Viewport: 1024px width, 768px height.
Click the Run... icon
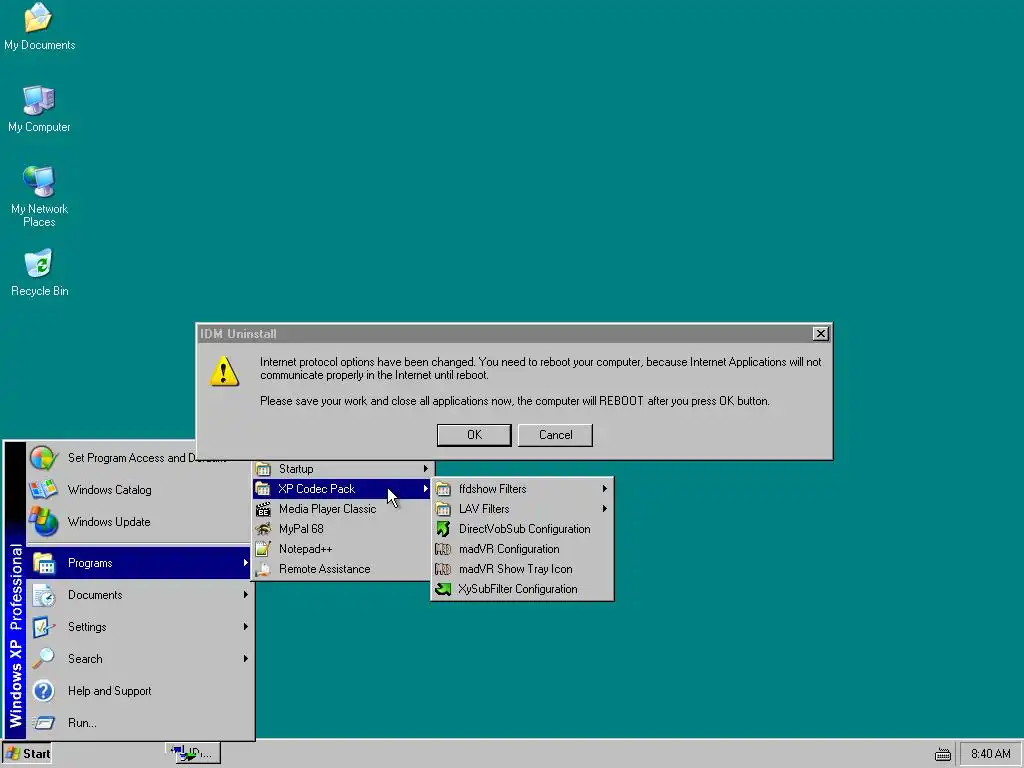pyautogui.click(x=44, y=723)
